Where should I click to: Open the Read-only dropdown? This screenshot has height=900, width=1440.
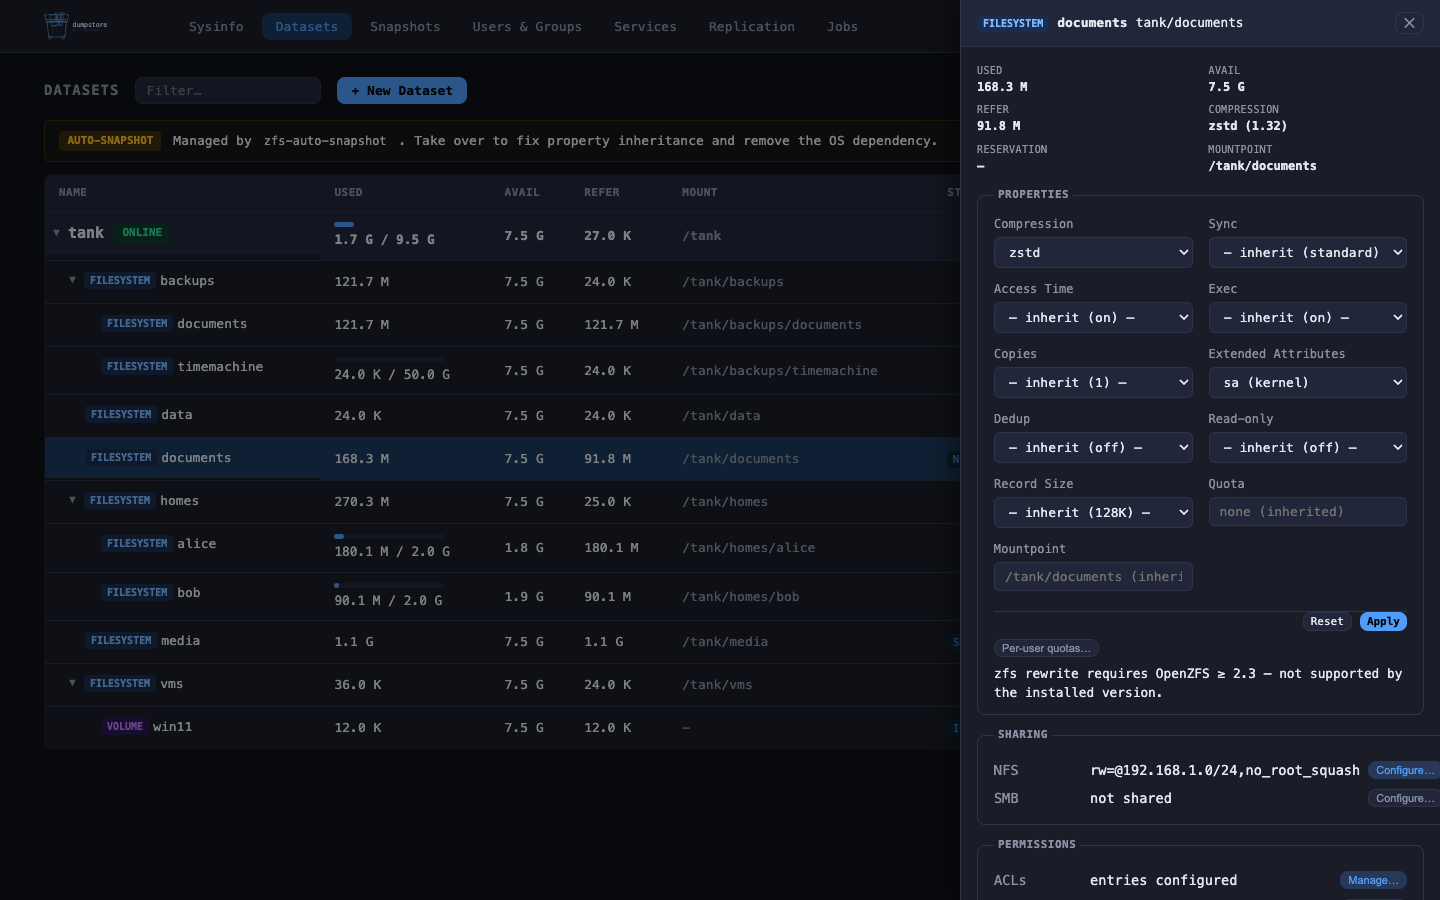[1307, 448]
